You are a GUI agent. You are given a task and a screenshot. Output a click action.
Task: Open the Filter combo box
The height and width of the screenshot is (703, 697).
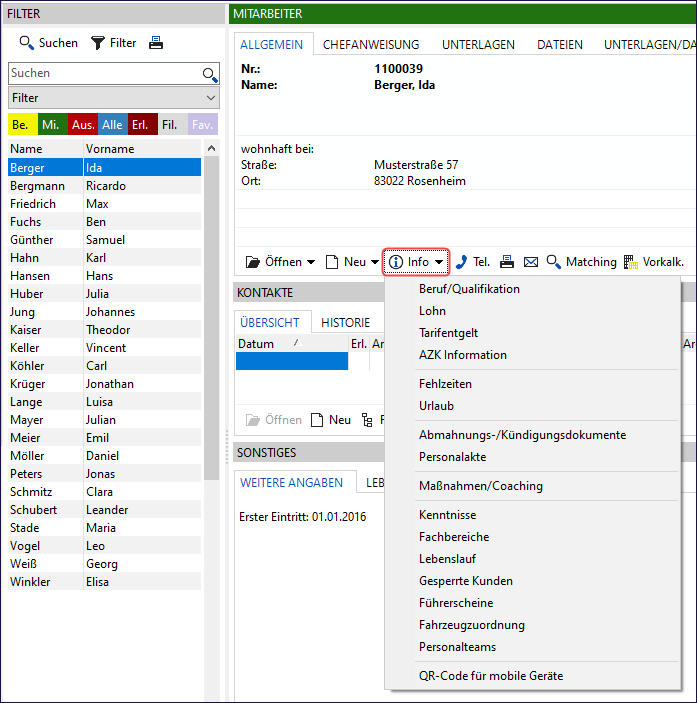[114, 98]
